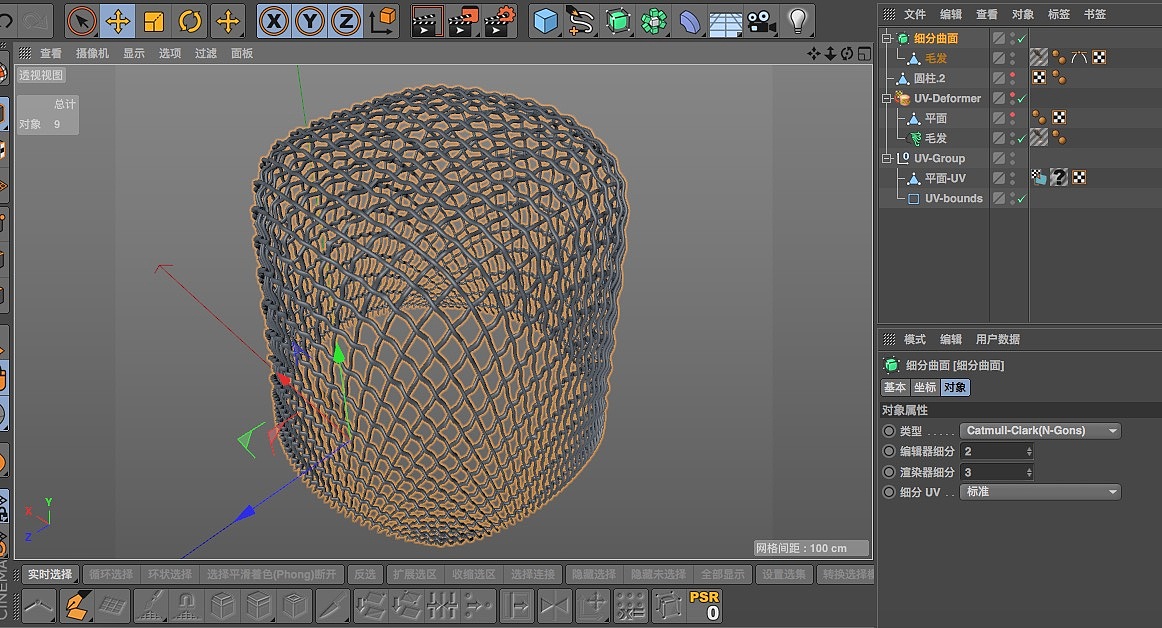Toggle 细分曲面 enable checkmark
Image resolution: width=1162 pixels, height=628 pixels.
[x=1023, y=39]
